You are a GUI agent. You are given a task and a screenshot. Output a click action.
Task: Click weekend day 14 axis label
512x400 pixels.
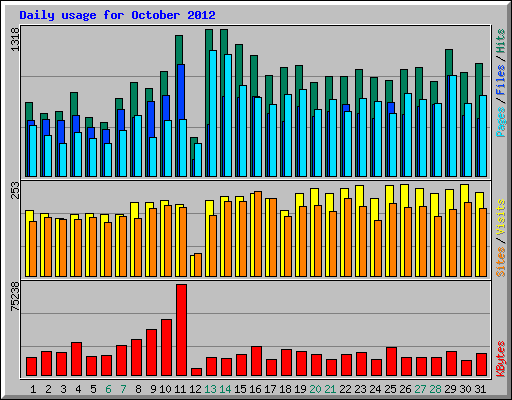[225, 389]
